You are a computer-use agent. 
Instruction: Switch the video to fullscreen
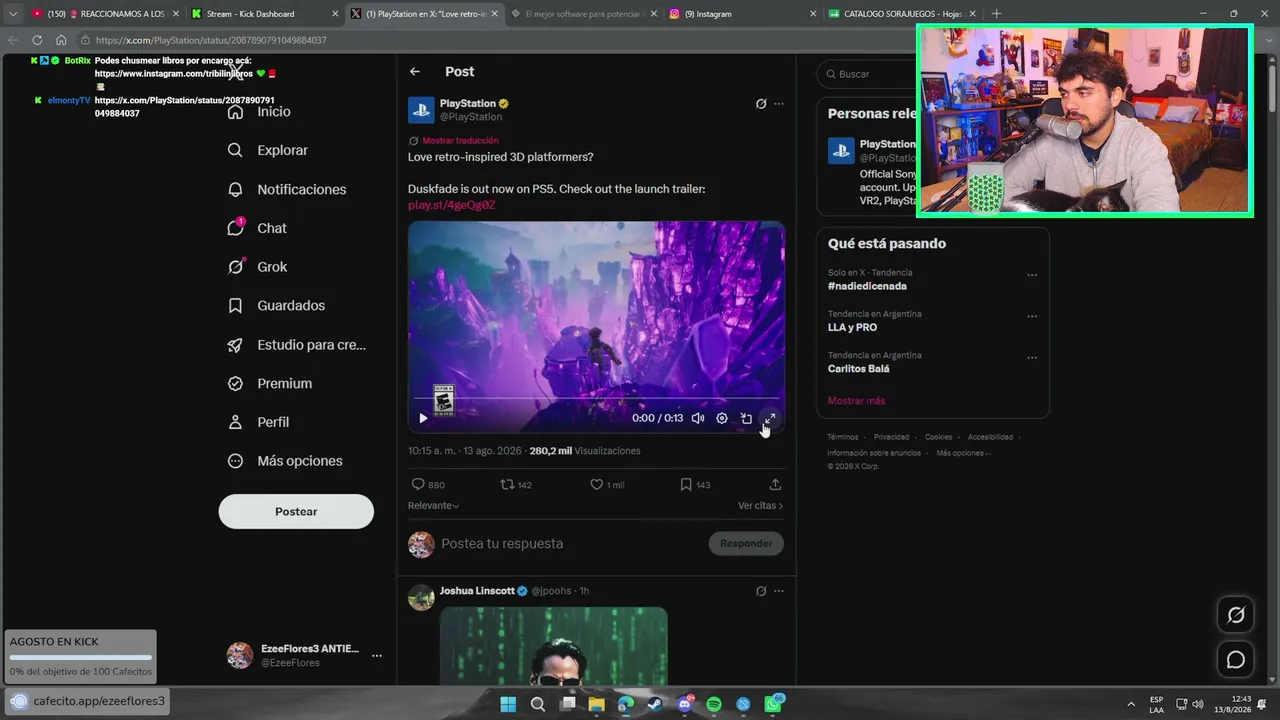770,418
